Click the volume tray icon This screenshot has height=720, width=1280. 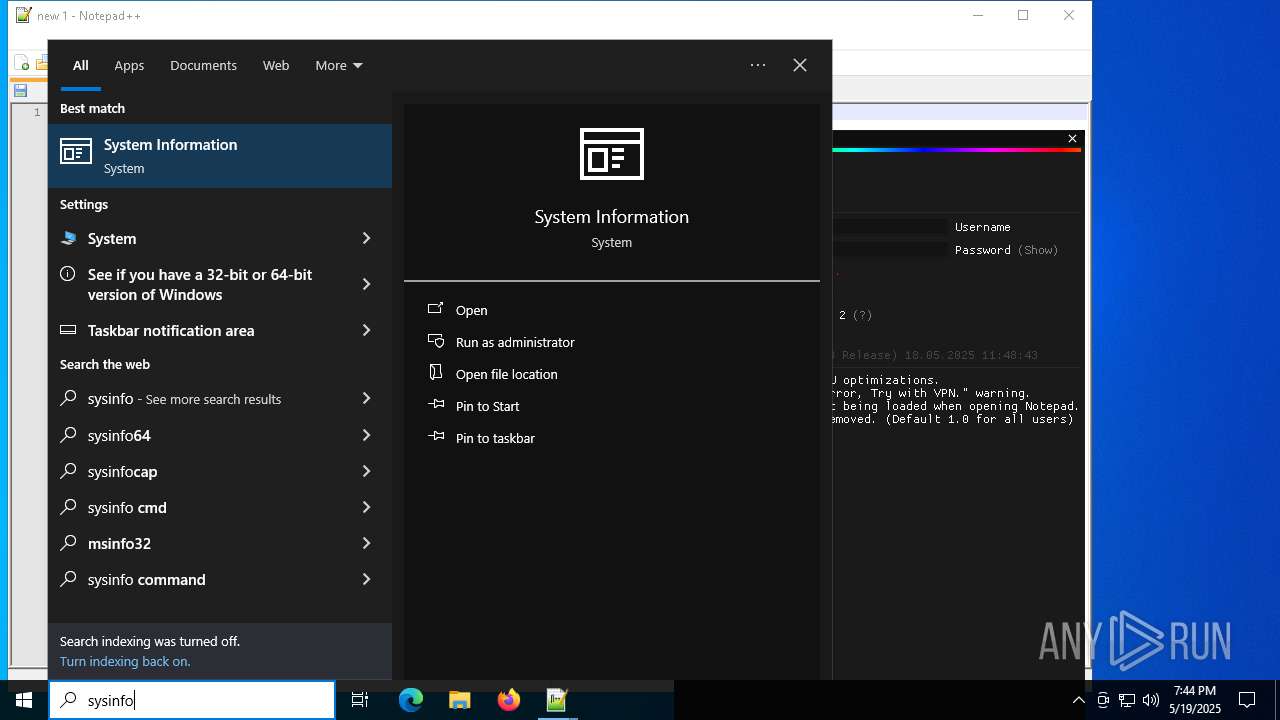click(1151, 700)
